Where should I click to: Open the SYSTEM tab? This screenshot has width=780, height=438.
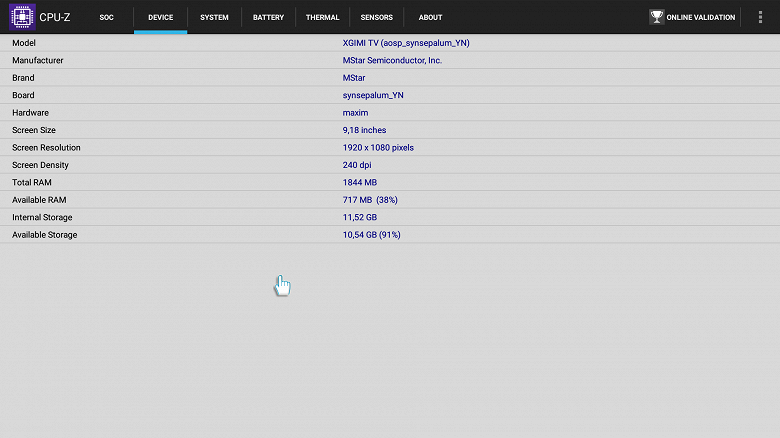pos(214,17)
